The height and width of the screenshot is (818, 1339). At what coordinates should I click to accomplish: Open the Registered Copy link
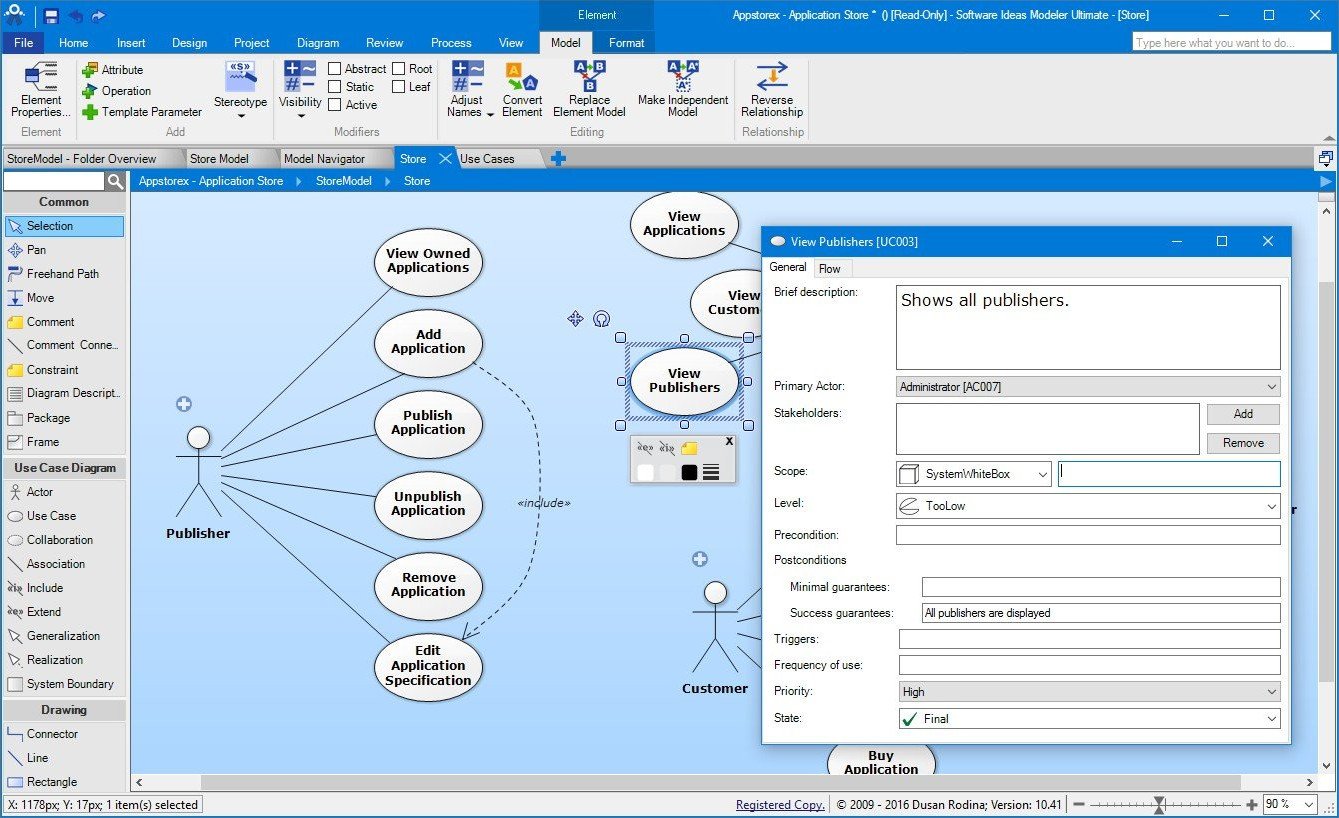[780, 804]
